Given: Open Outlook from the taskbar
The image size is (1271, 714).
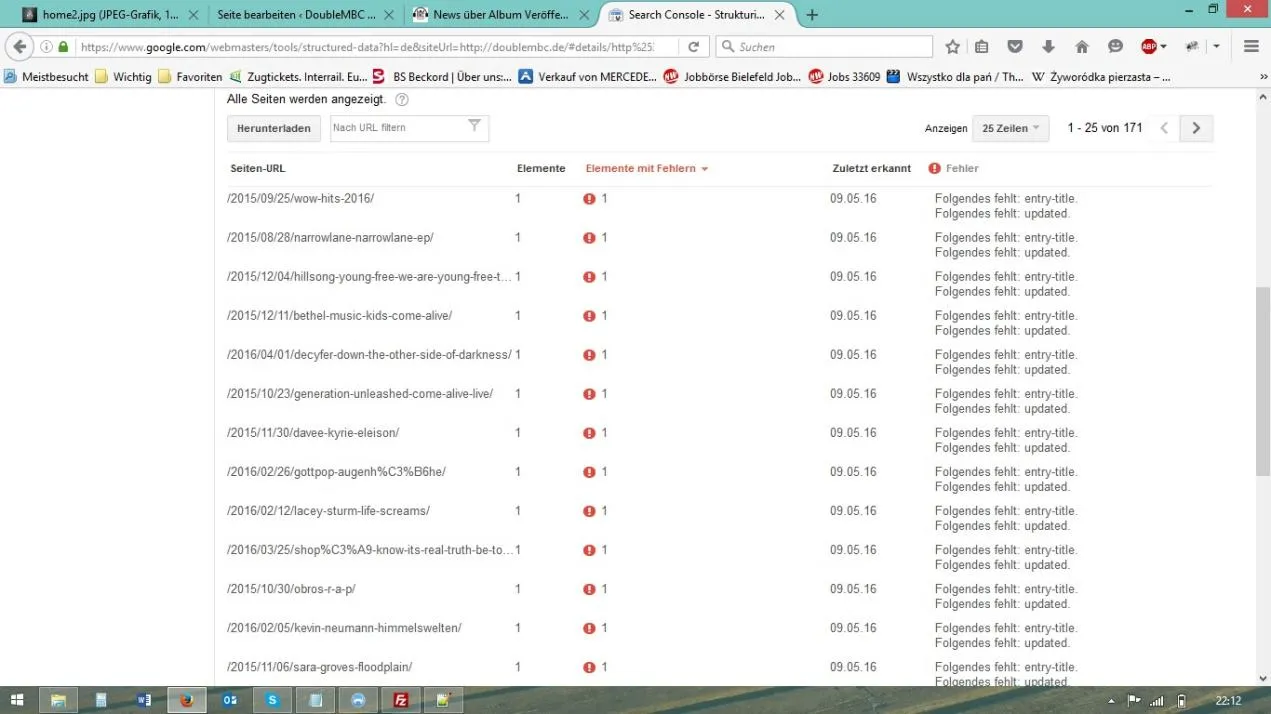Looking at the screenshot, I should pyautogui.click(x=229, y=700).
